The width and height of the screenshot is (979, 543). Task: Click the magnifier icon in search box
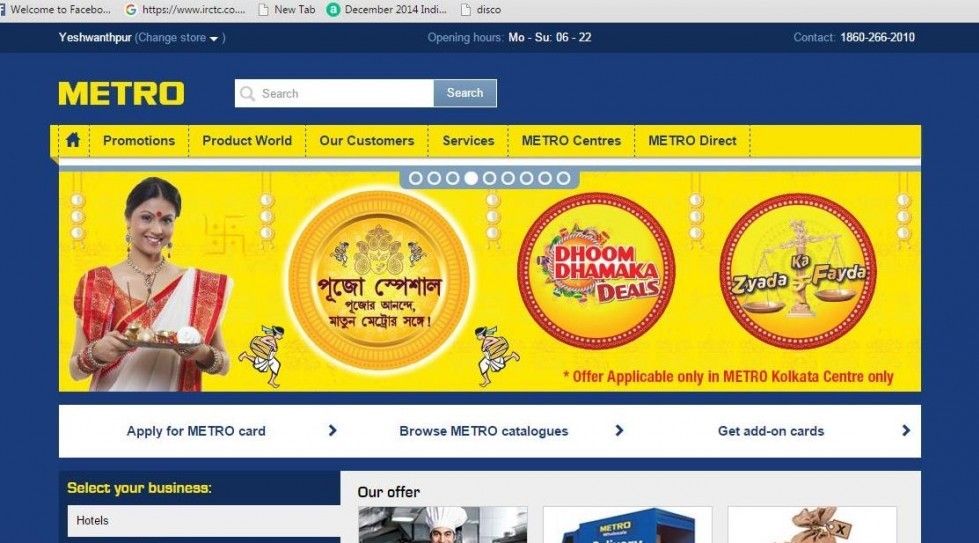[247, 94]
